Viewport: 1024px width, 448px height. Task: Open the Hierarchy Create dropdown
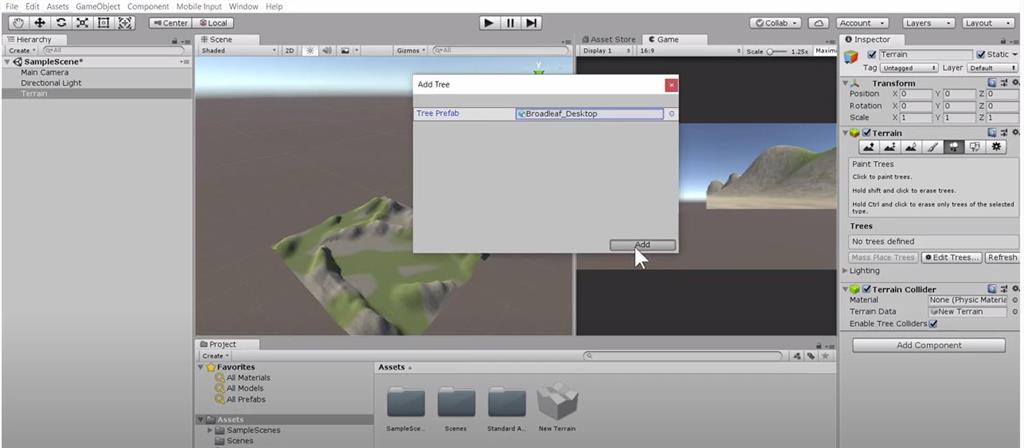click(21, 50)
